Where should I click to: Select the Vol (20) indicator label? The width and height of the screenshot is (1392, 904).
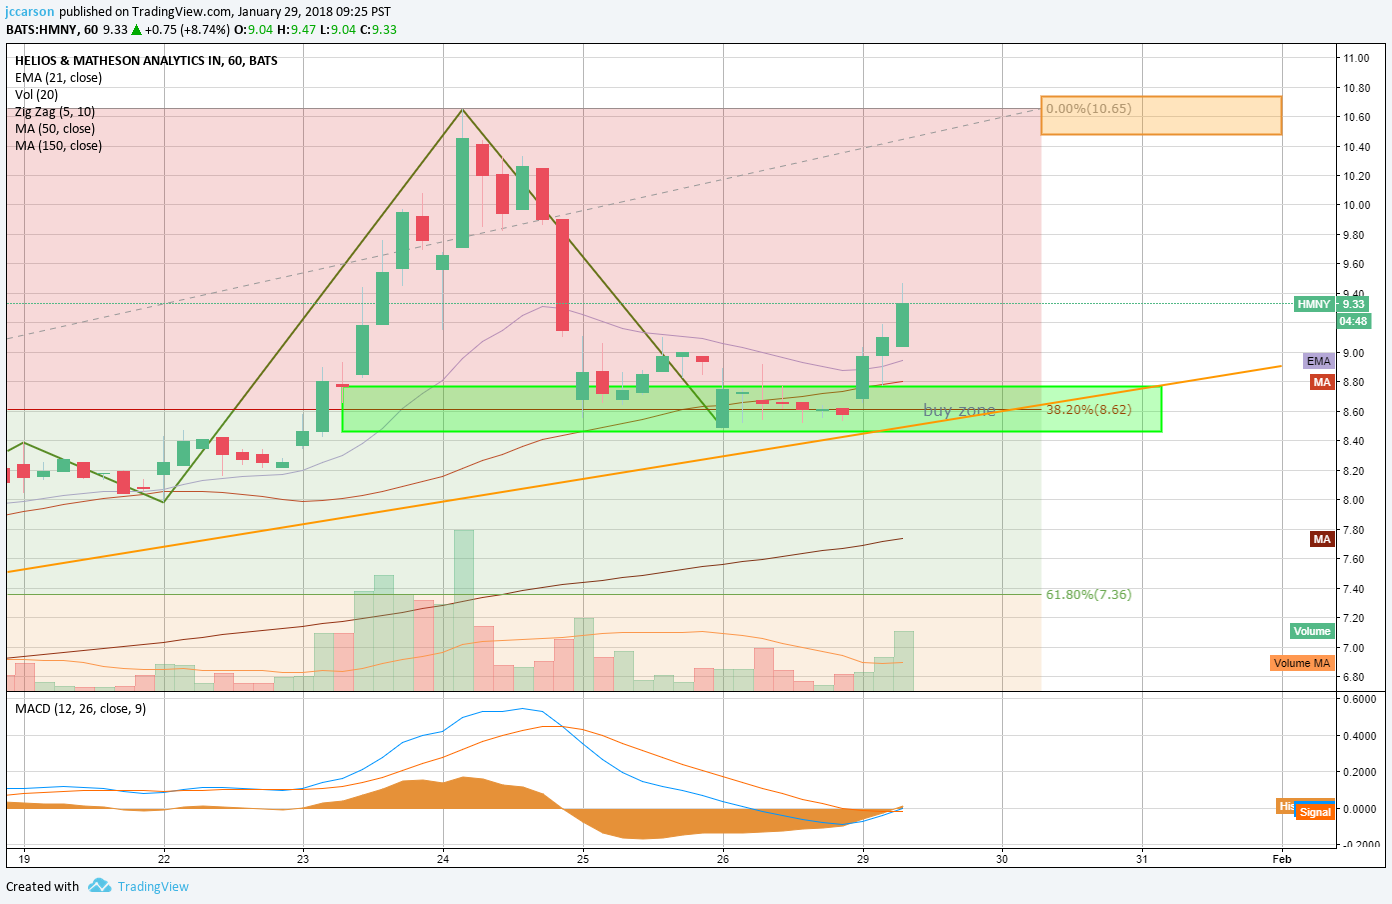pyautogui.click(x=37, y=95)
